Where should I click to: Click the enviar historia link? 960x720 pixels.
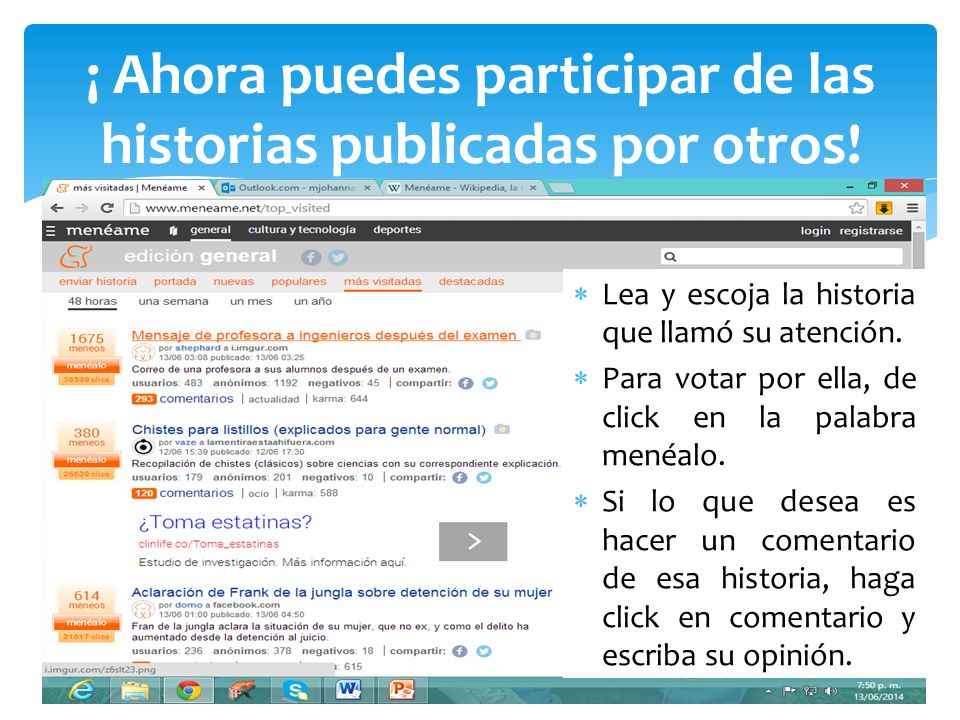[x=98, y=282]
